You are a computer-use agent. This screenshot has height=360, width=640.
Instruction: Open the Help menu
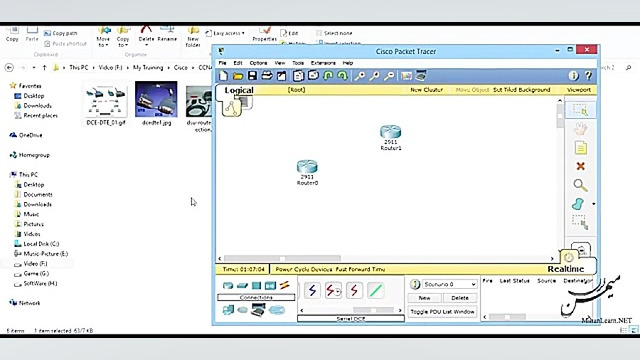pos(348,63)
